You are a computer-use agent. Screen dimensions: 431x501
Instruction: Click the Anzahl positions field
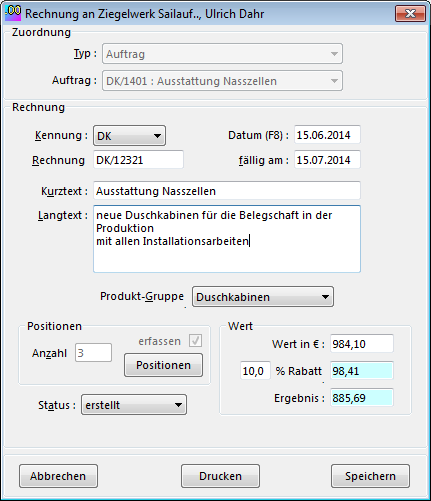pyautogui.click(x=93, y=352)
